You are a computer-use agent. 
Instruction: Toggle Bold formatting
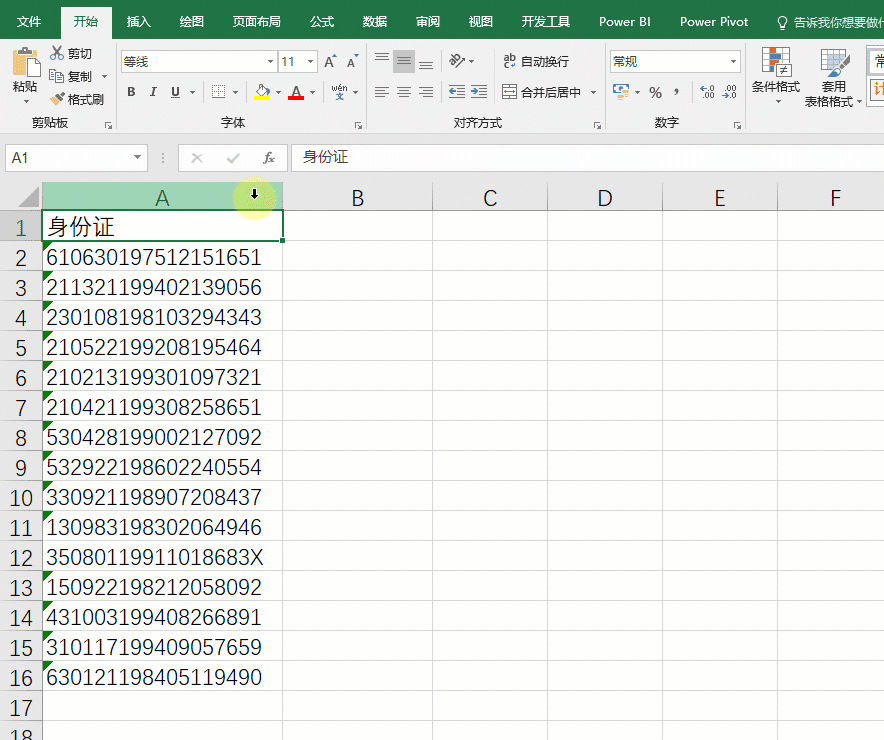[131, 92]
